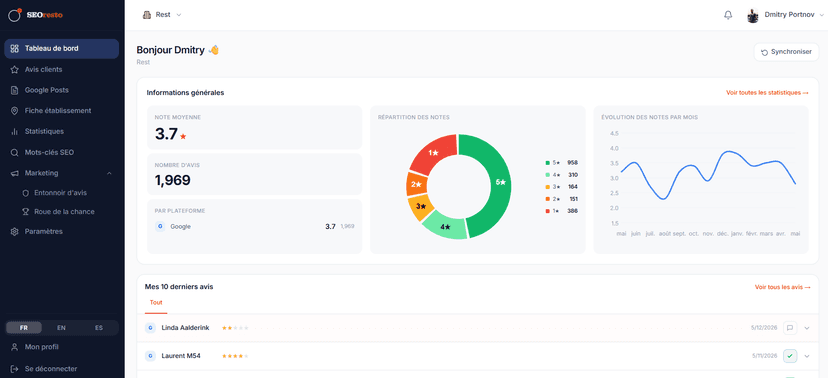Open Statistiques section
Image resolution: width=828 pixels, height=378 pixels.
pos(61,131)
